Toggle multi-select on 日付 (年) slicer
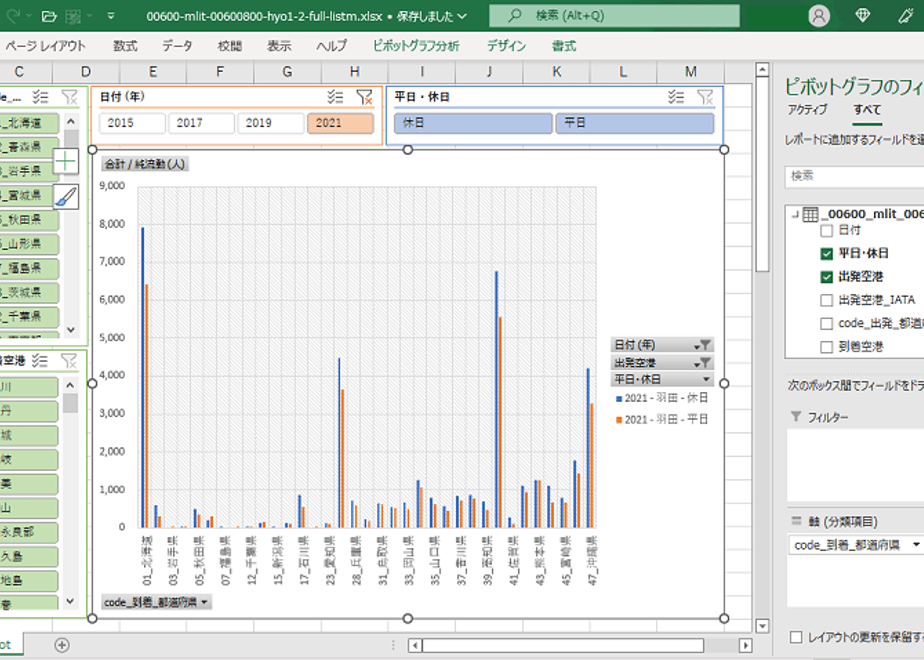924x660 pixels. [335, 97]
